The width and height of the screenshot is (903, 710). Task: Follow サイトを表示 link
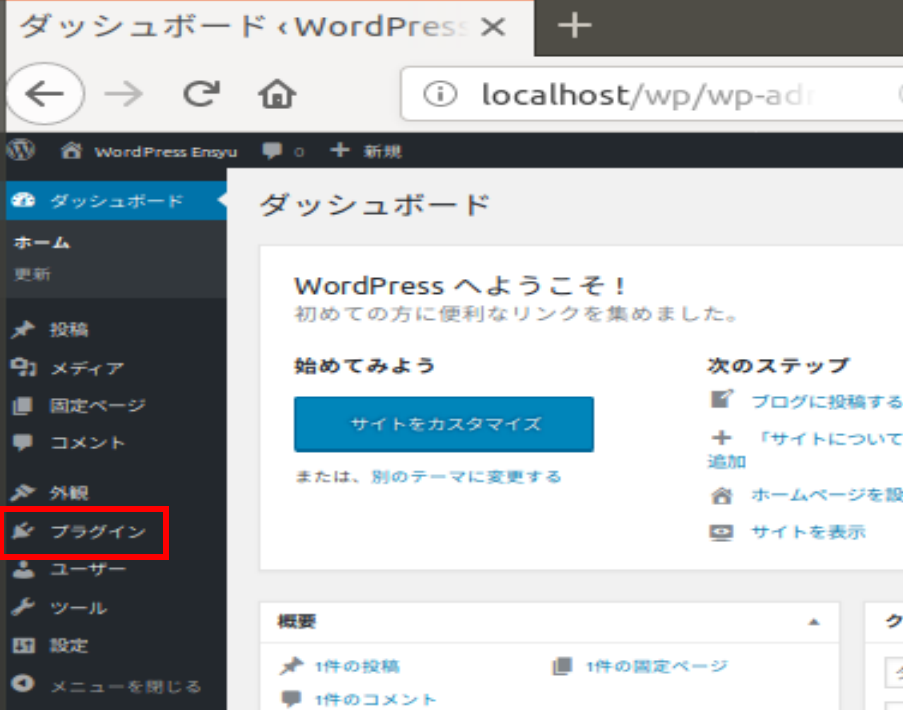pos(808,532)
